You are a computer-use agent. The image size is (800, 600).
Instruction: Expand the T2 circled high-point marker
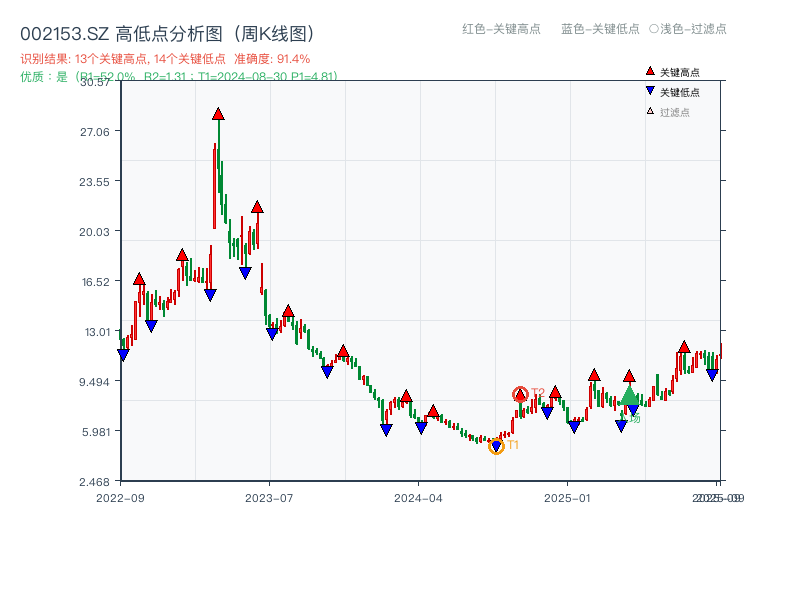point(520,394)
